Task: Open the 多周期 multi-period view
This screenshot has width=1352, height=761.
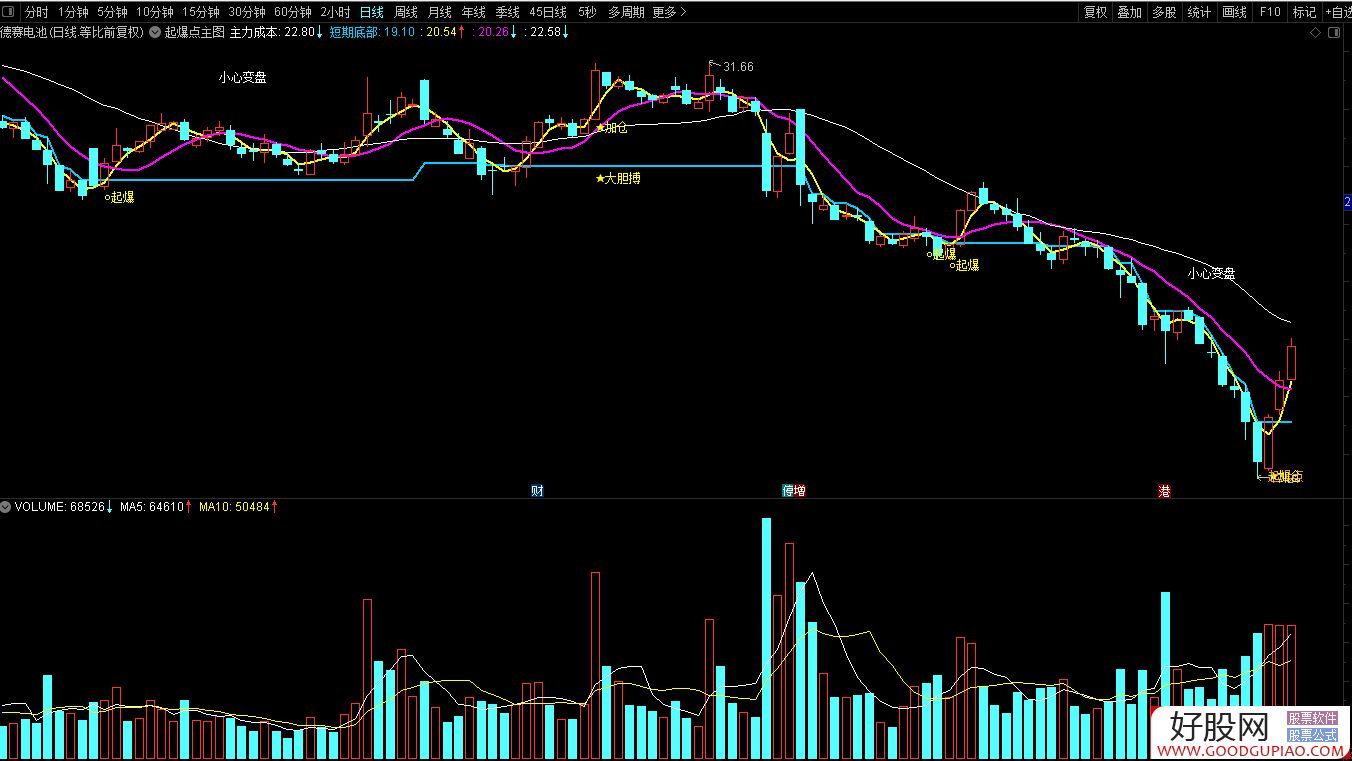Action: point(626,12)
